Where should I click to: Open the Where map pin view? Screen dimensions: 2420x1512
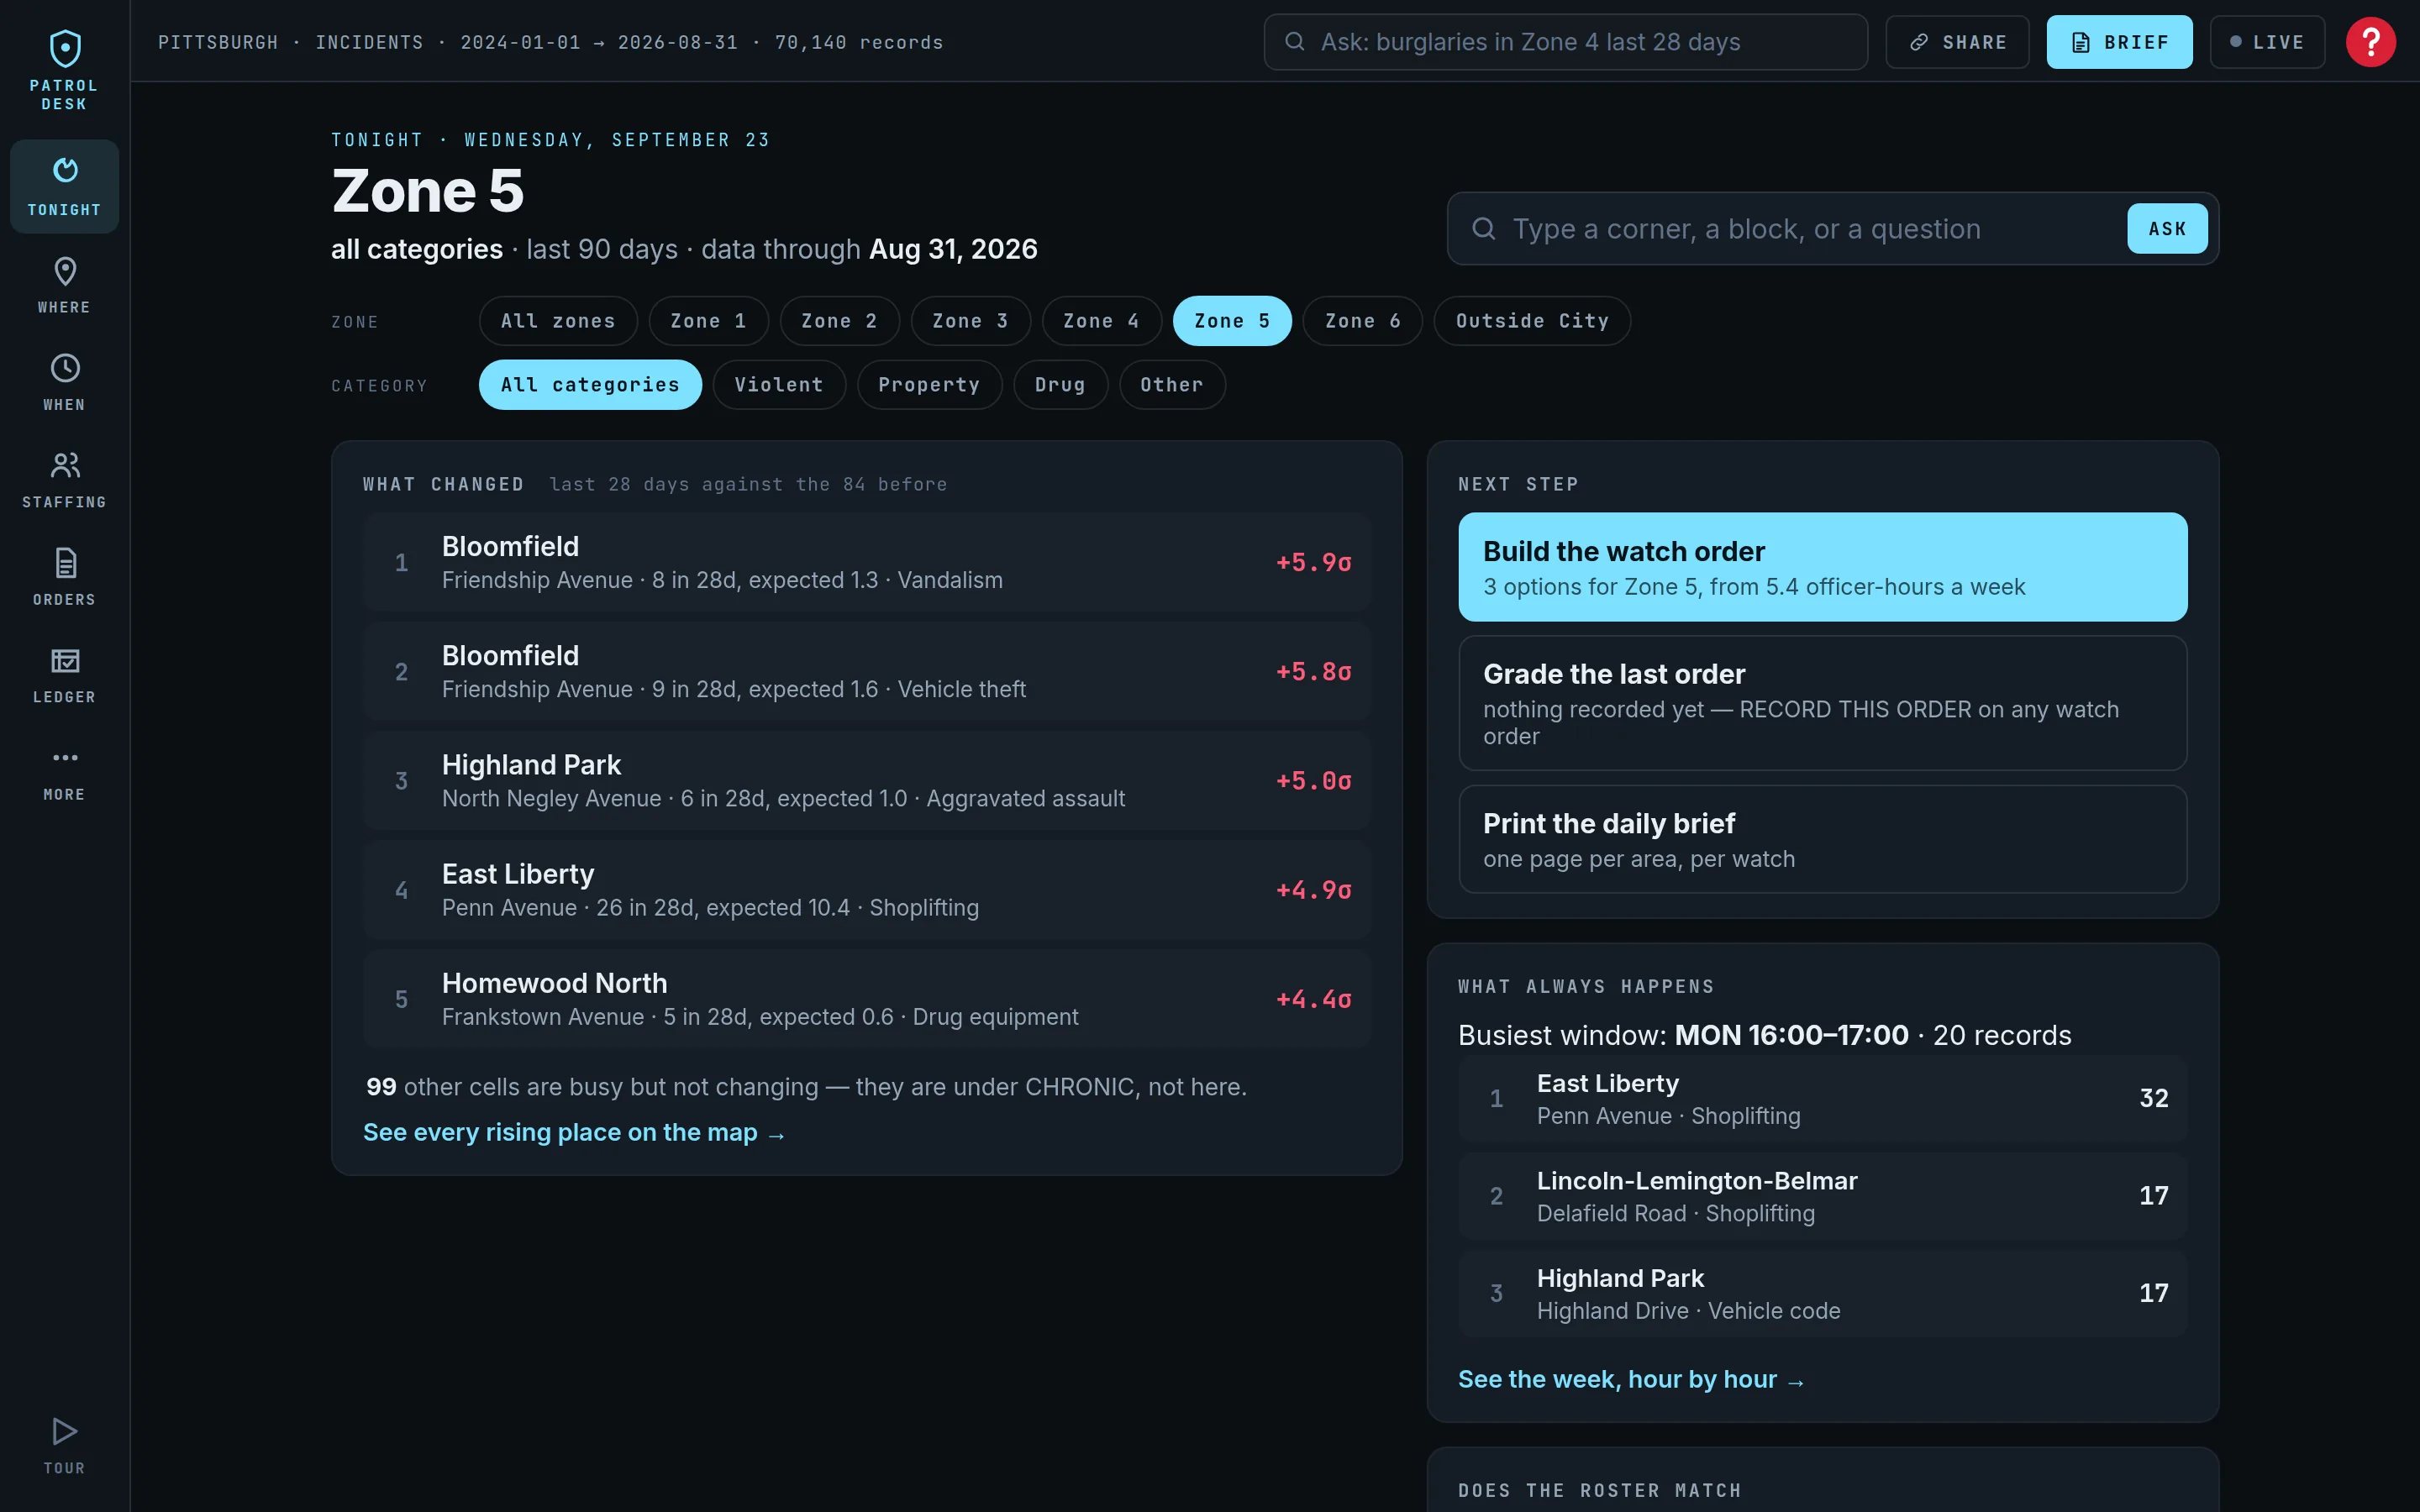pos(64,285)
